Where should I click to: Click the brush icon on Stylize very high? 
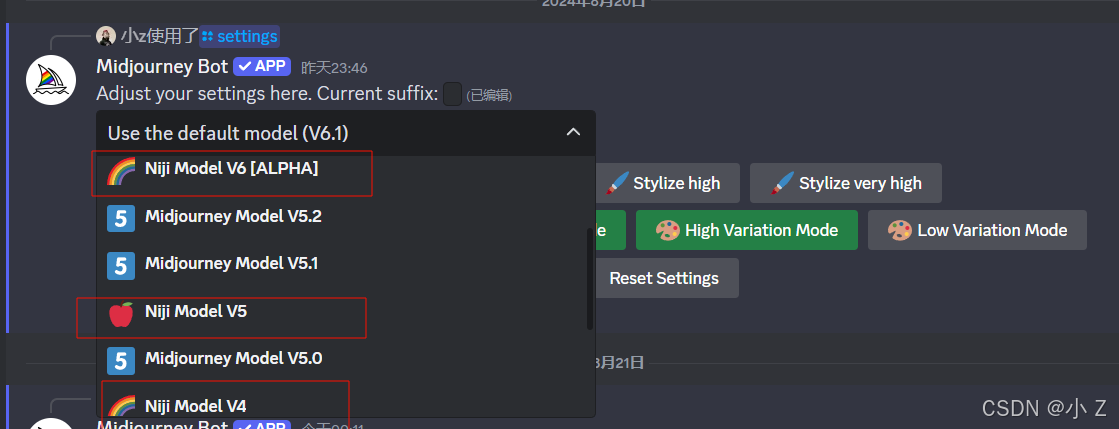click(x=782, y=183)
